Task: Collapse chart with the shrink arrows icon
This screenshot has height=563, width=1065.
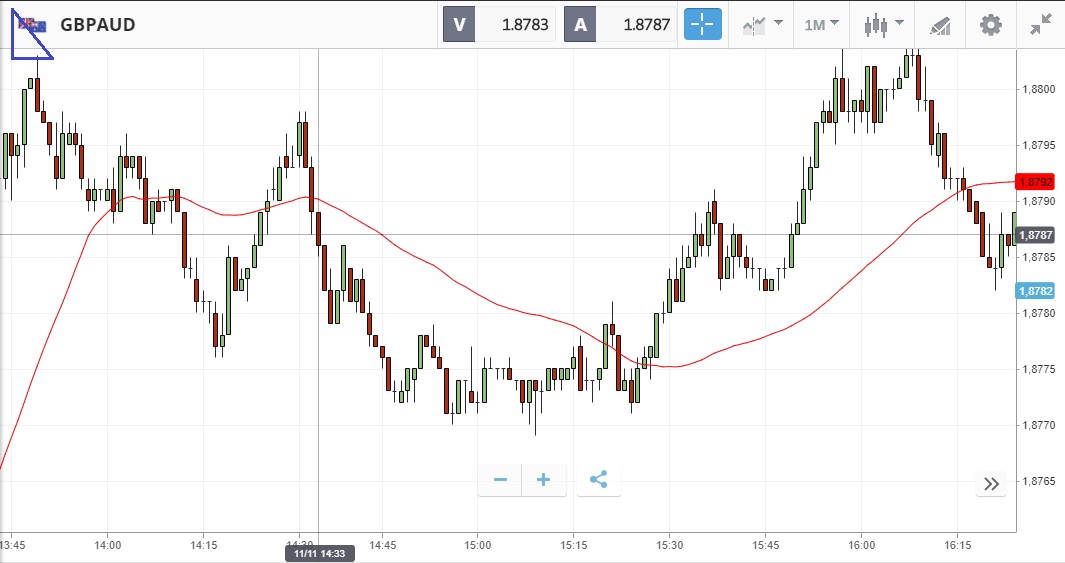Action: [x=1041, y=25]
